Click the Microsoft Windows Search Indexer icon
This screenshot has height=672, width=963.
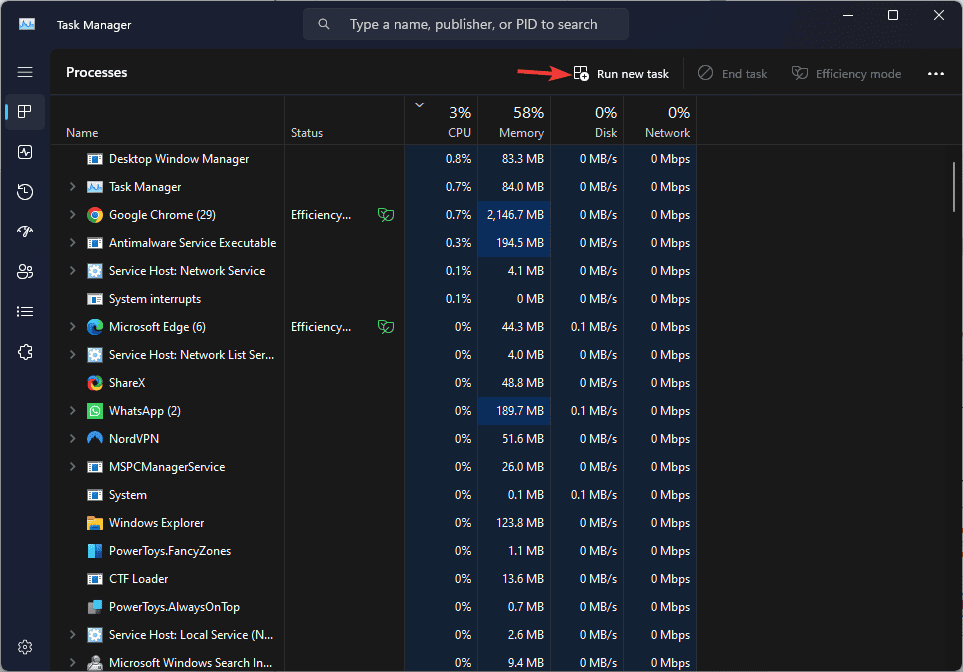click(x=95, y=663)
